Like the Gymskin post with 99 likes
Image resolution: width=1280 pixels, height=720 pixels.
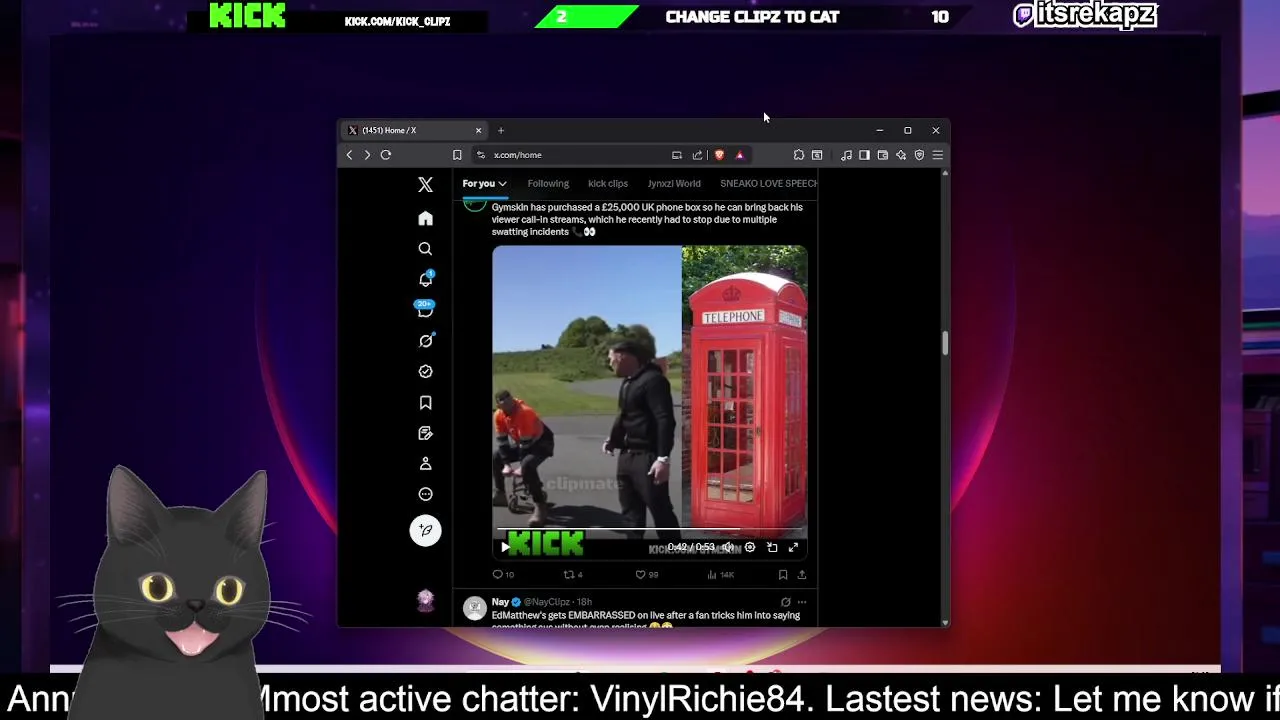pos(646,574)
